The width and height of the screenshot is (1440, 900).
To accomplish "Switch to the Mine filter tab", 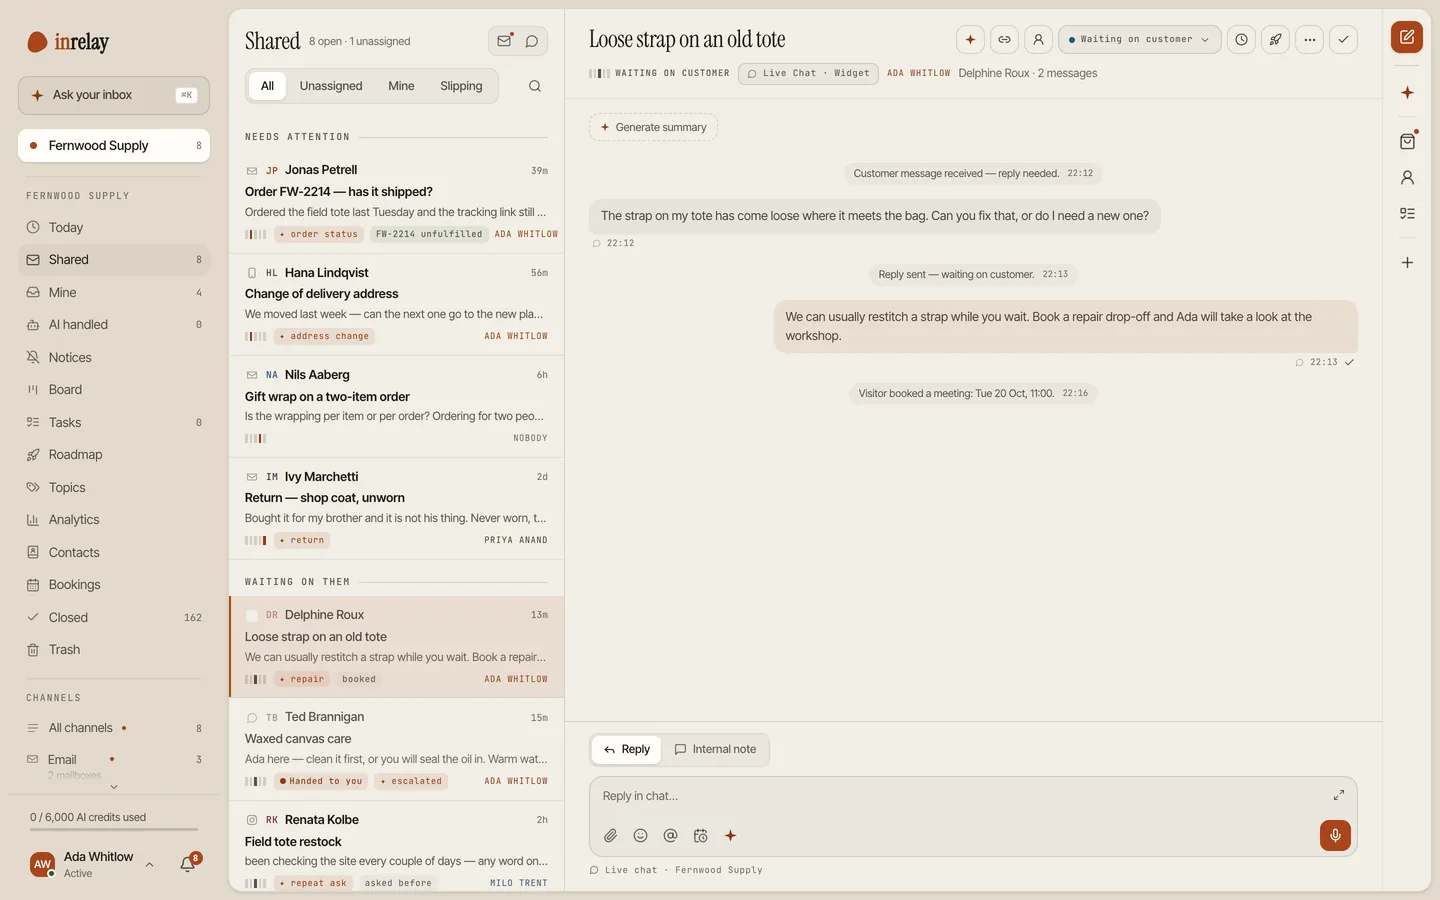I will [x=401, y=86].
